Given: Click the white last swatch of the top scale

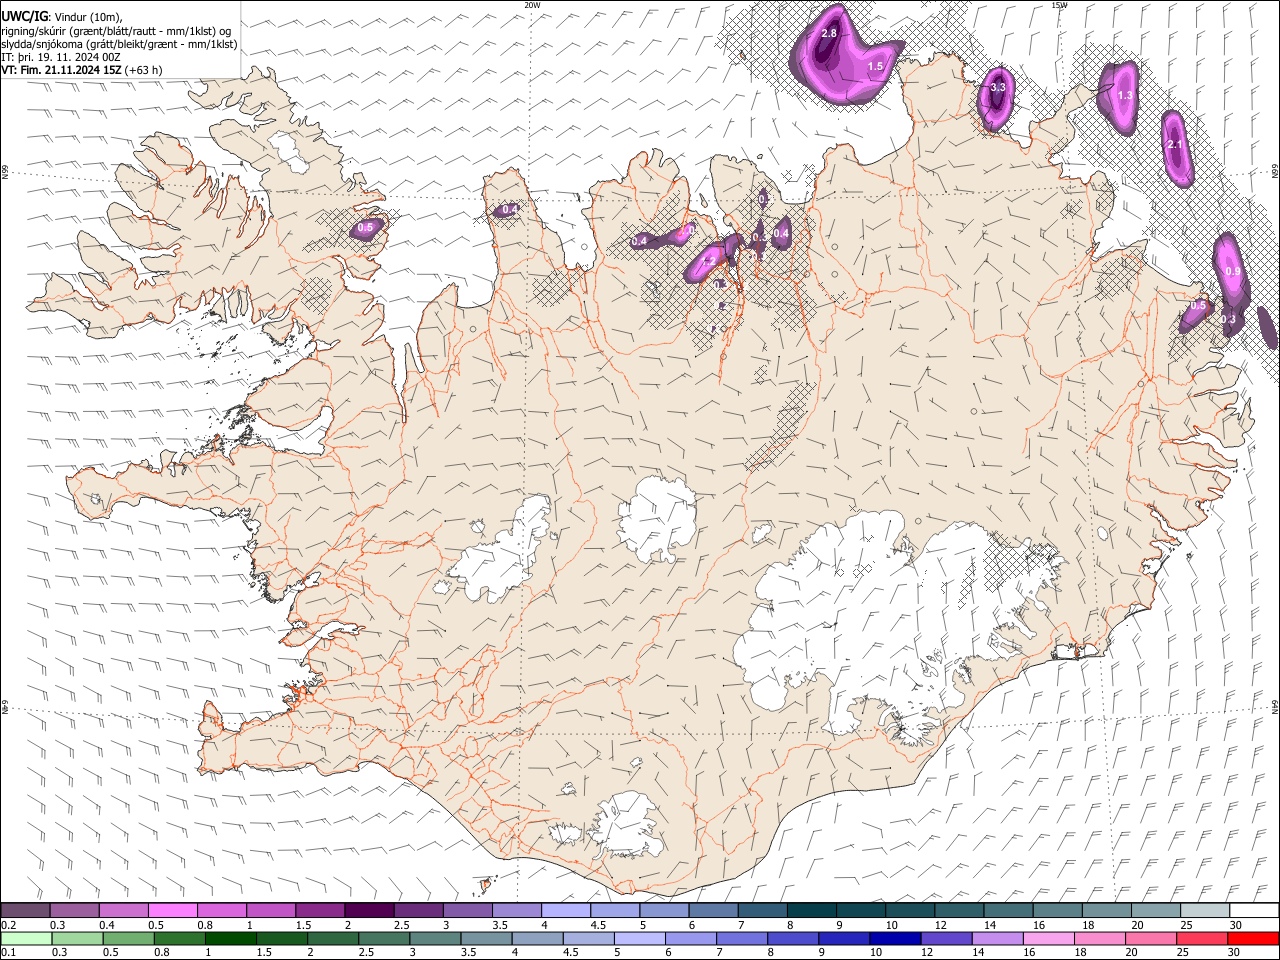Looking at the screenshot, I should pyautogui.click(x=1253, y=910).
